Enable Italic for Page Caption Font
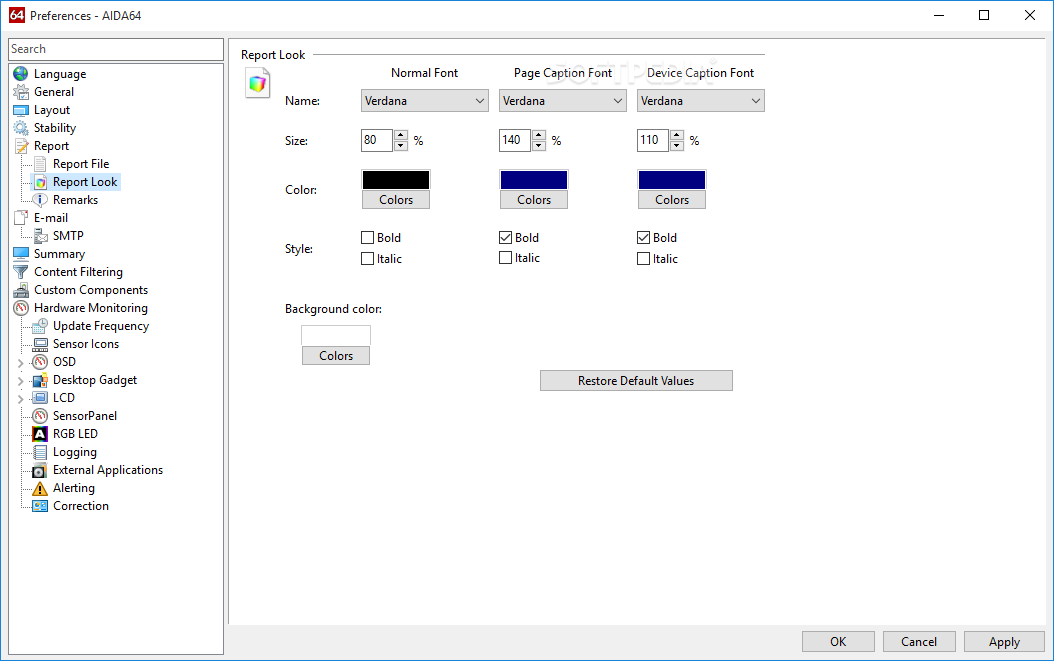The image size is (1054, 661). (505, 258)
